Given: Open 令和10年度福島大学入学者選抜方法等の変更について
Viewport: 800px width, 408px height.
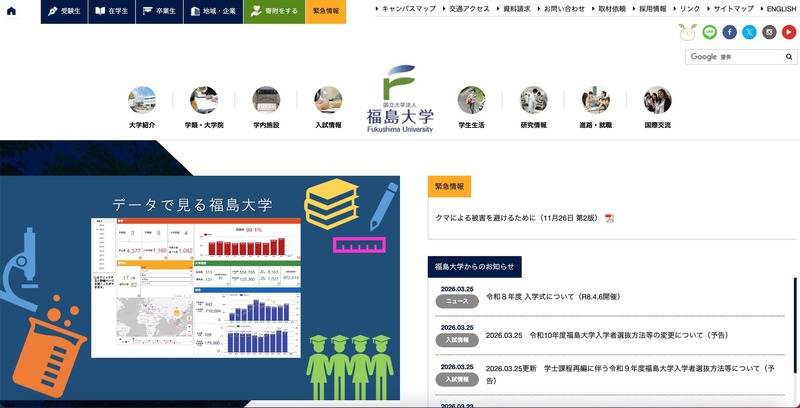Looking at the screenshot, I should pyautogui.click(x=607, y=336).
